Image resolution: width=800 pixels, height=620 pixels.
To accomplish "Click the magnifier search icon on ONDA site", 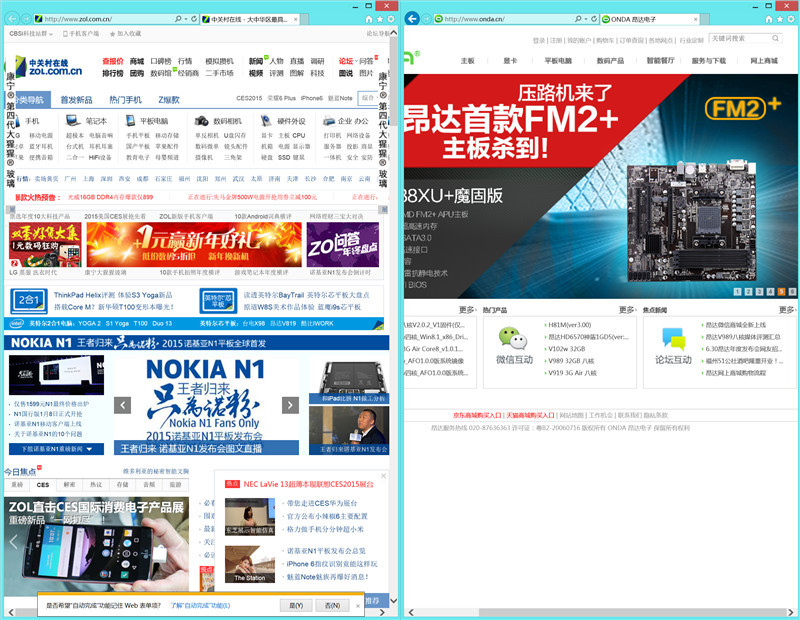I will (x=773, y=37).
